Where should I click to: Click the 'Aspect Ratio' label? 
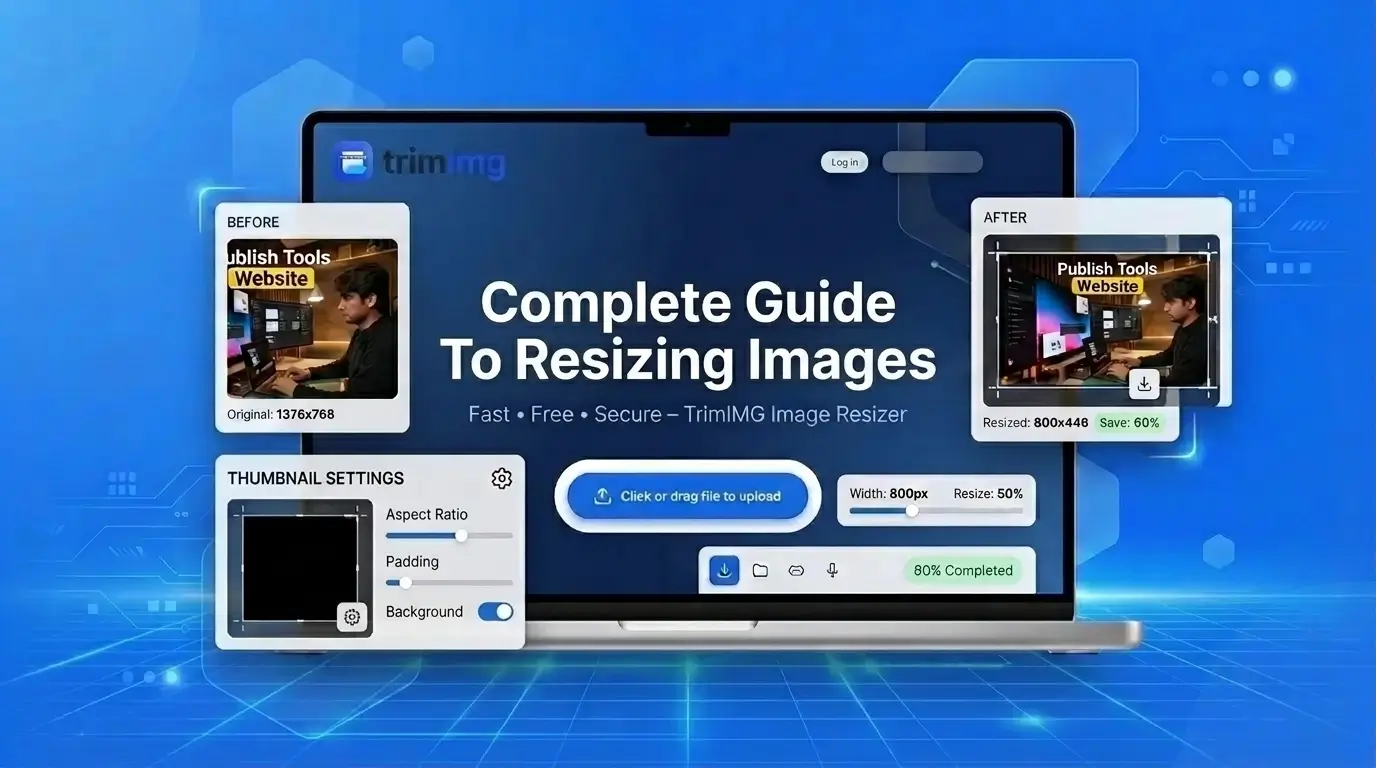point(427,514)
